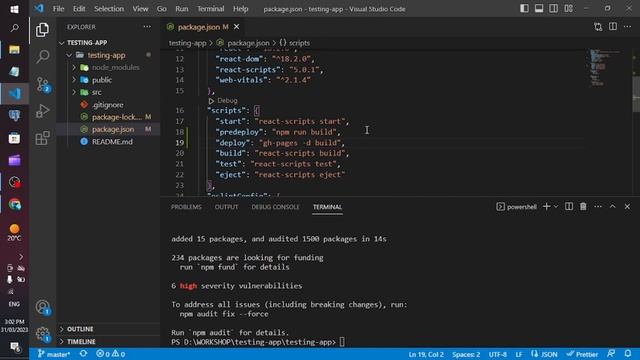Close the package.json editor tab
Image resolution: width=640 pixels, height=360 pixels.
pos(236,27)
